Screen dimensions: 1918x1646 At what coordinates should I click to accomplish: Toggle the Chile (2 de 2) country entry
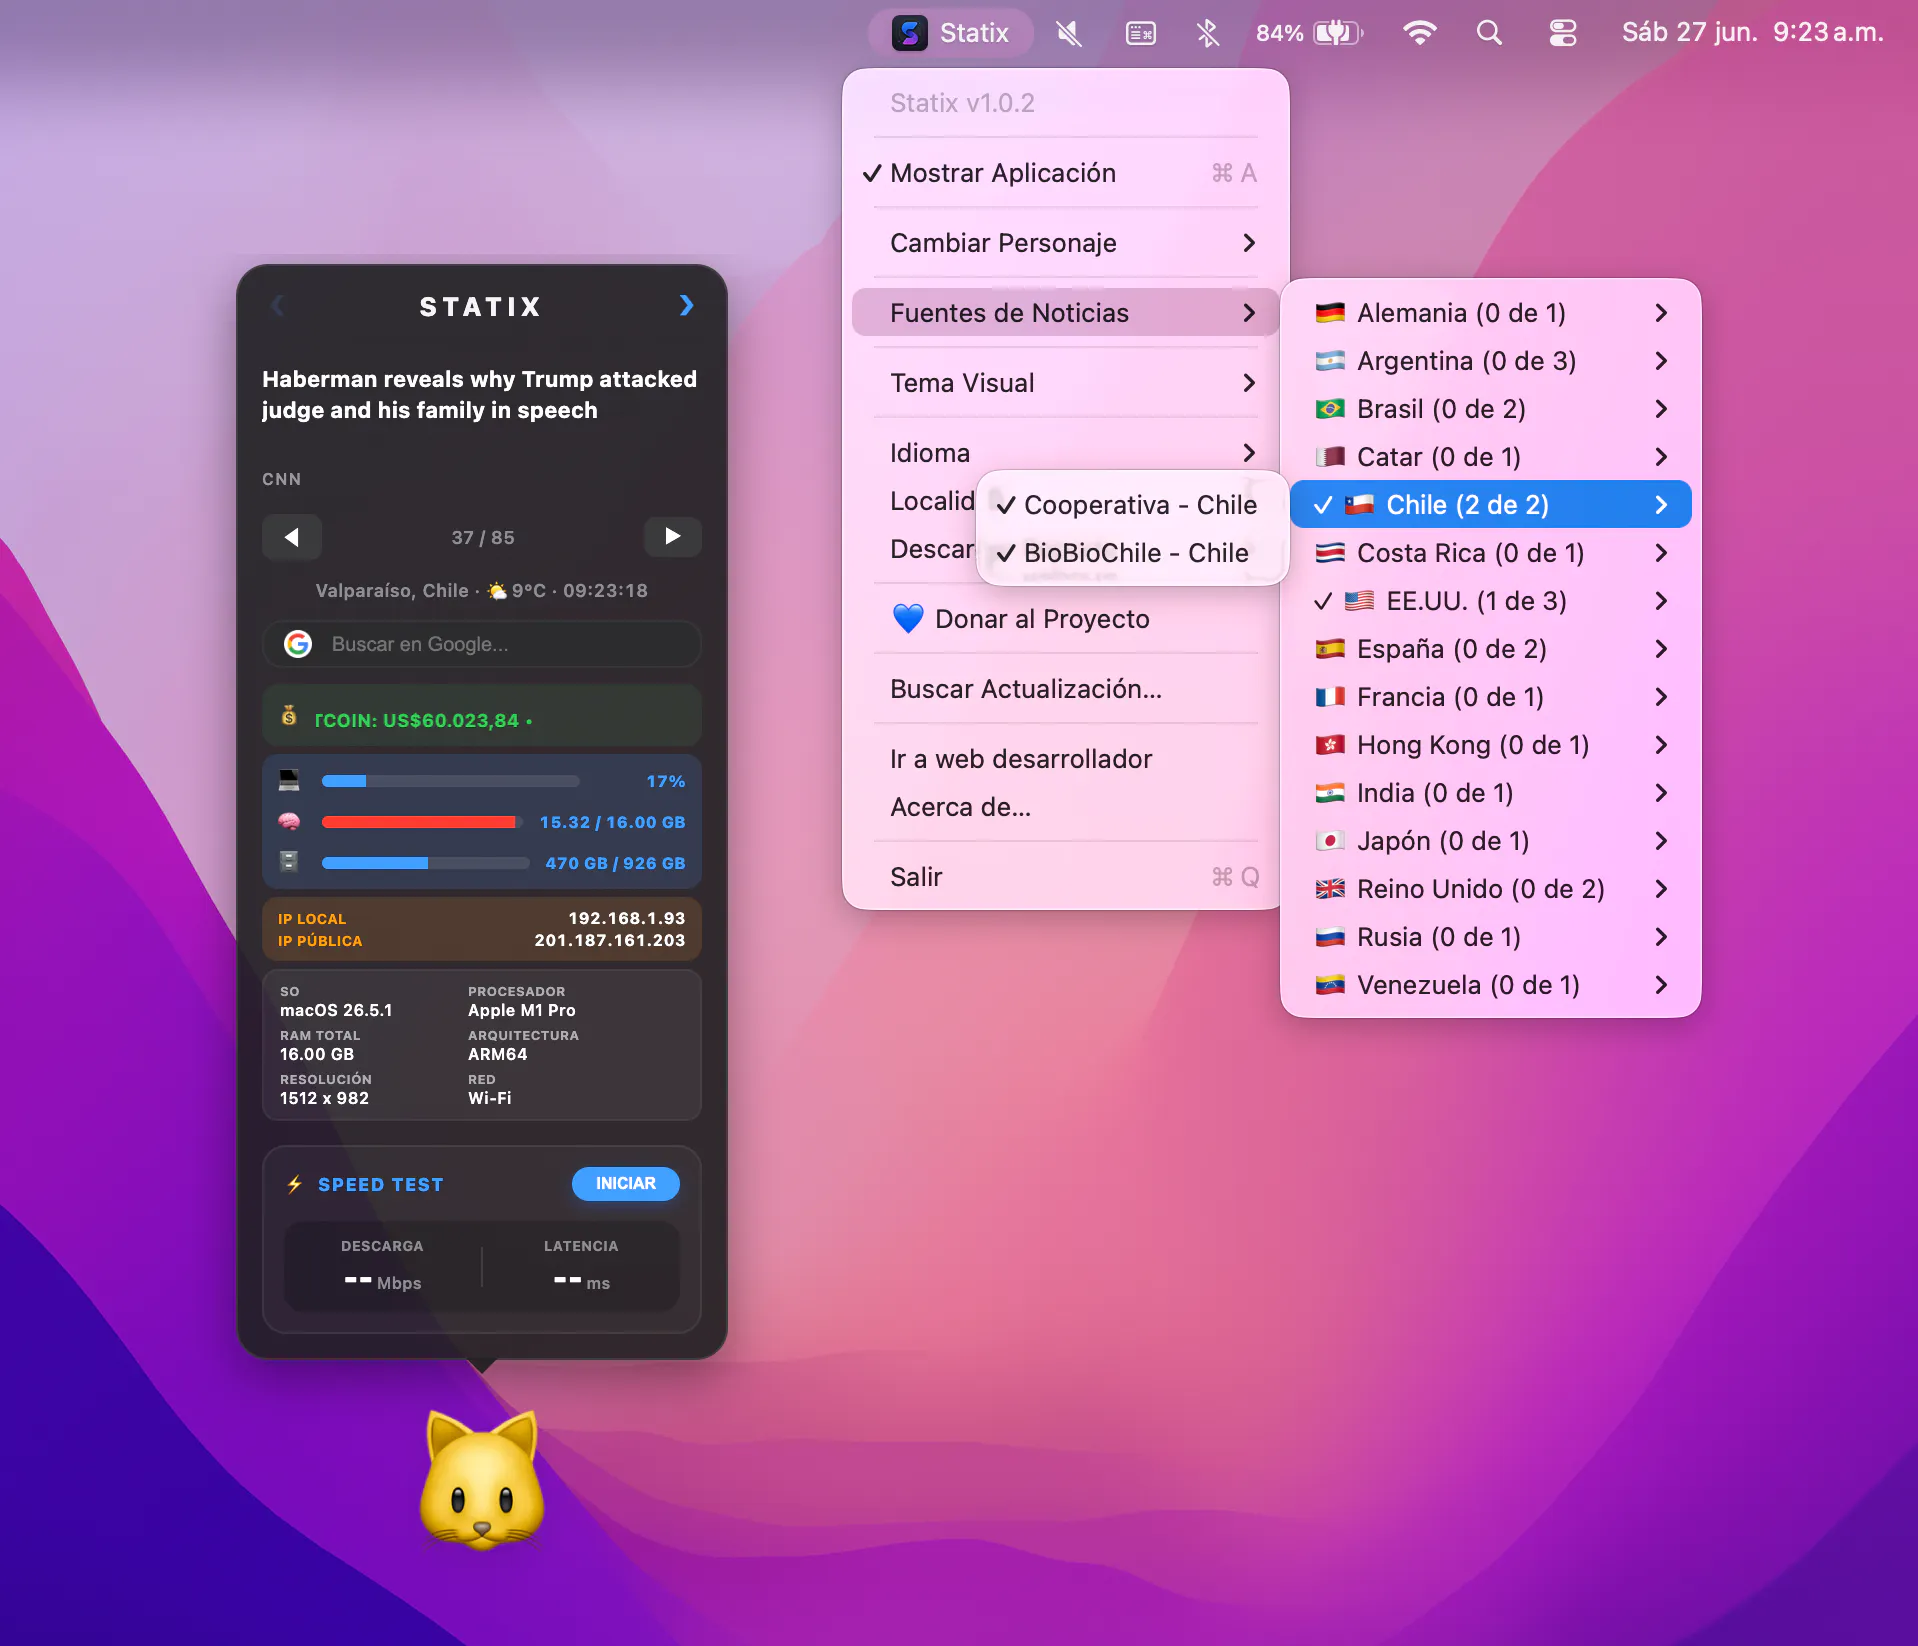coord(1490,505)
